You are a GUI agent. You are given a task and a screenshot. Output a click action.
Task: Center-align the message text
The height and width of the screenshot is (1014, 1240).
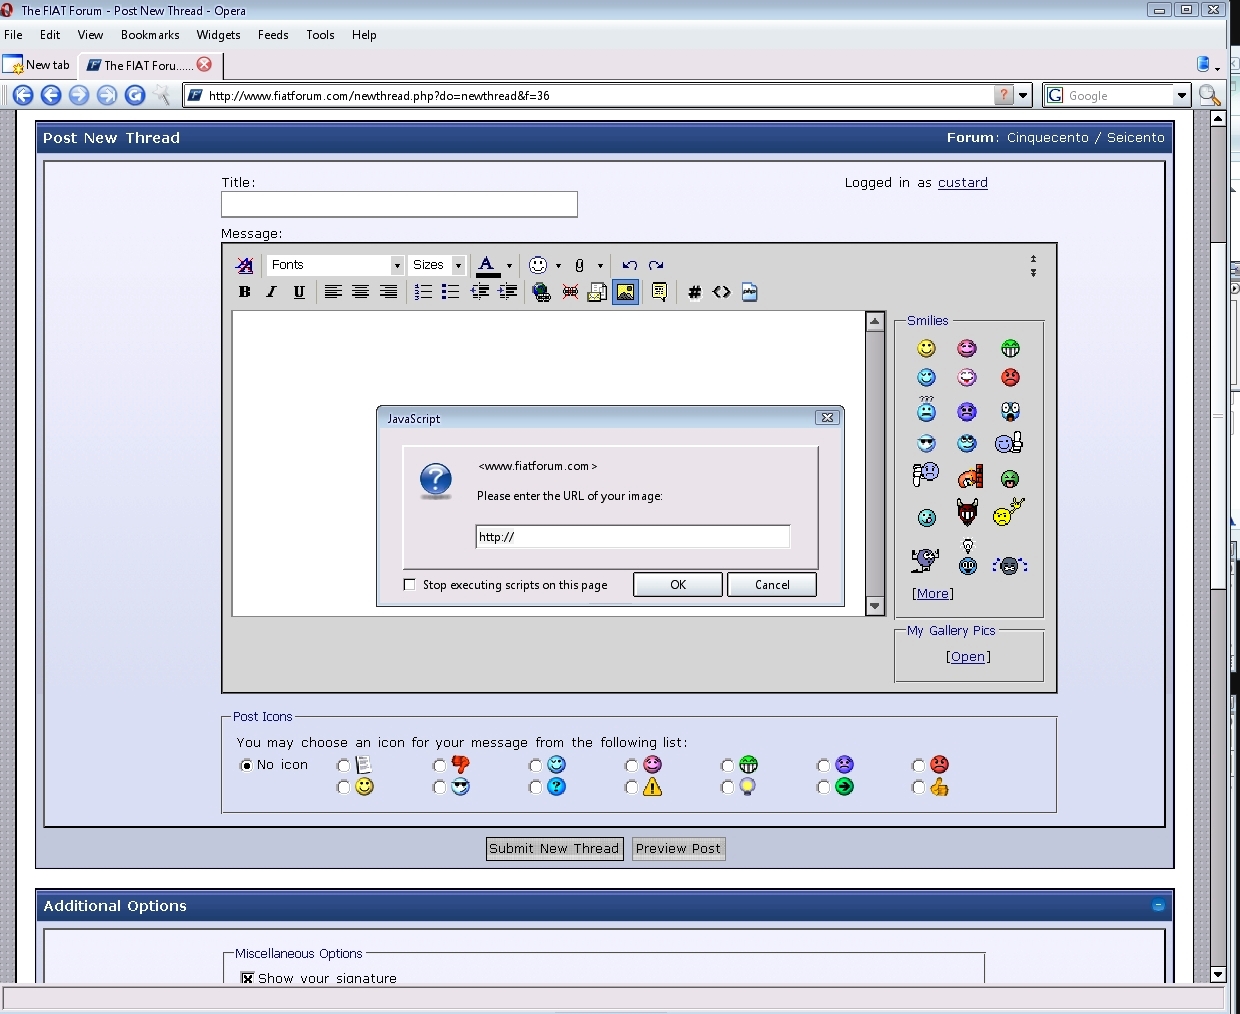tap(360, 292)
